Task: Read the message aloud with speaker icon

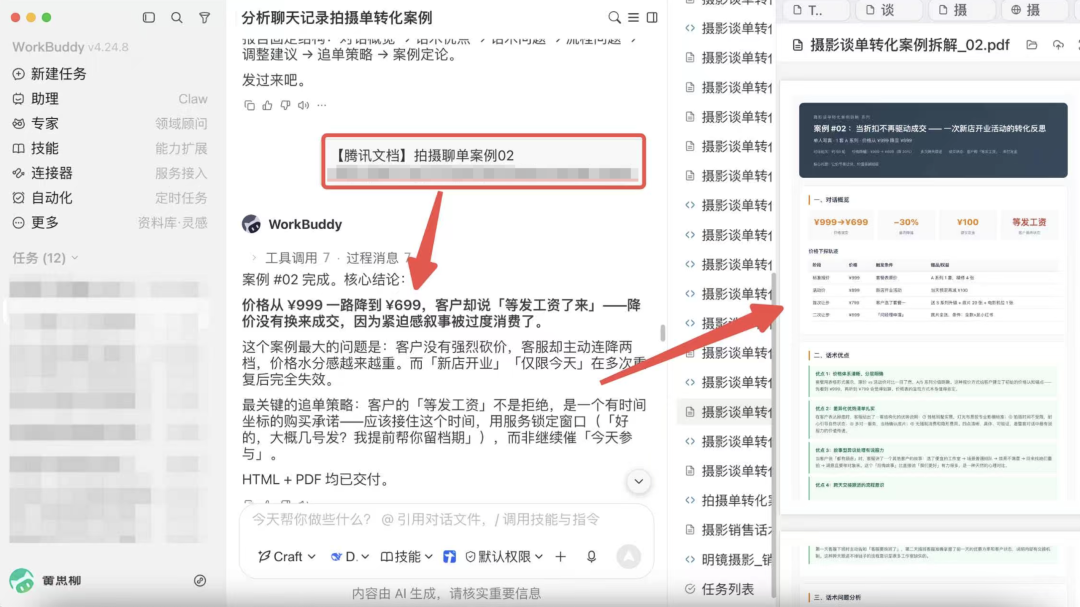Action: [x=303, y=105]
